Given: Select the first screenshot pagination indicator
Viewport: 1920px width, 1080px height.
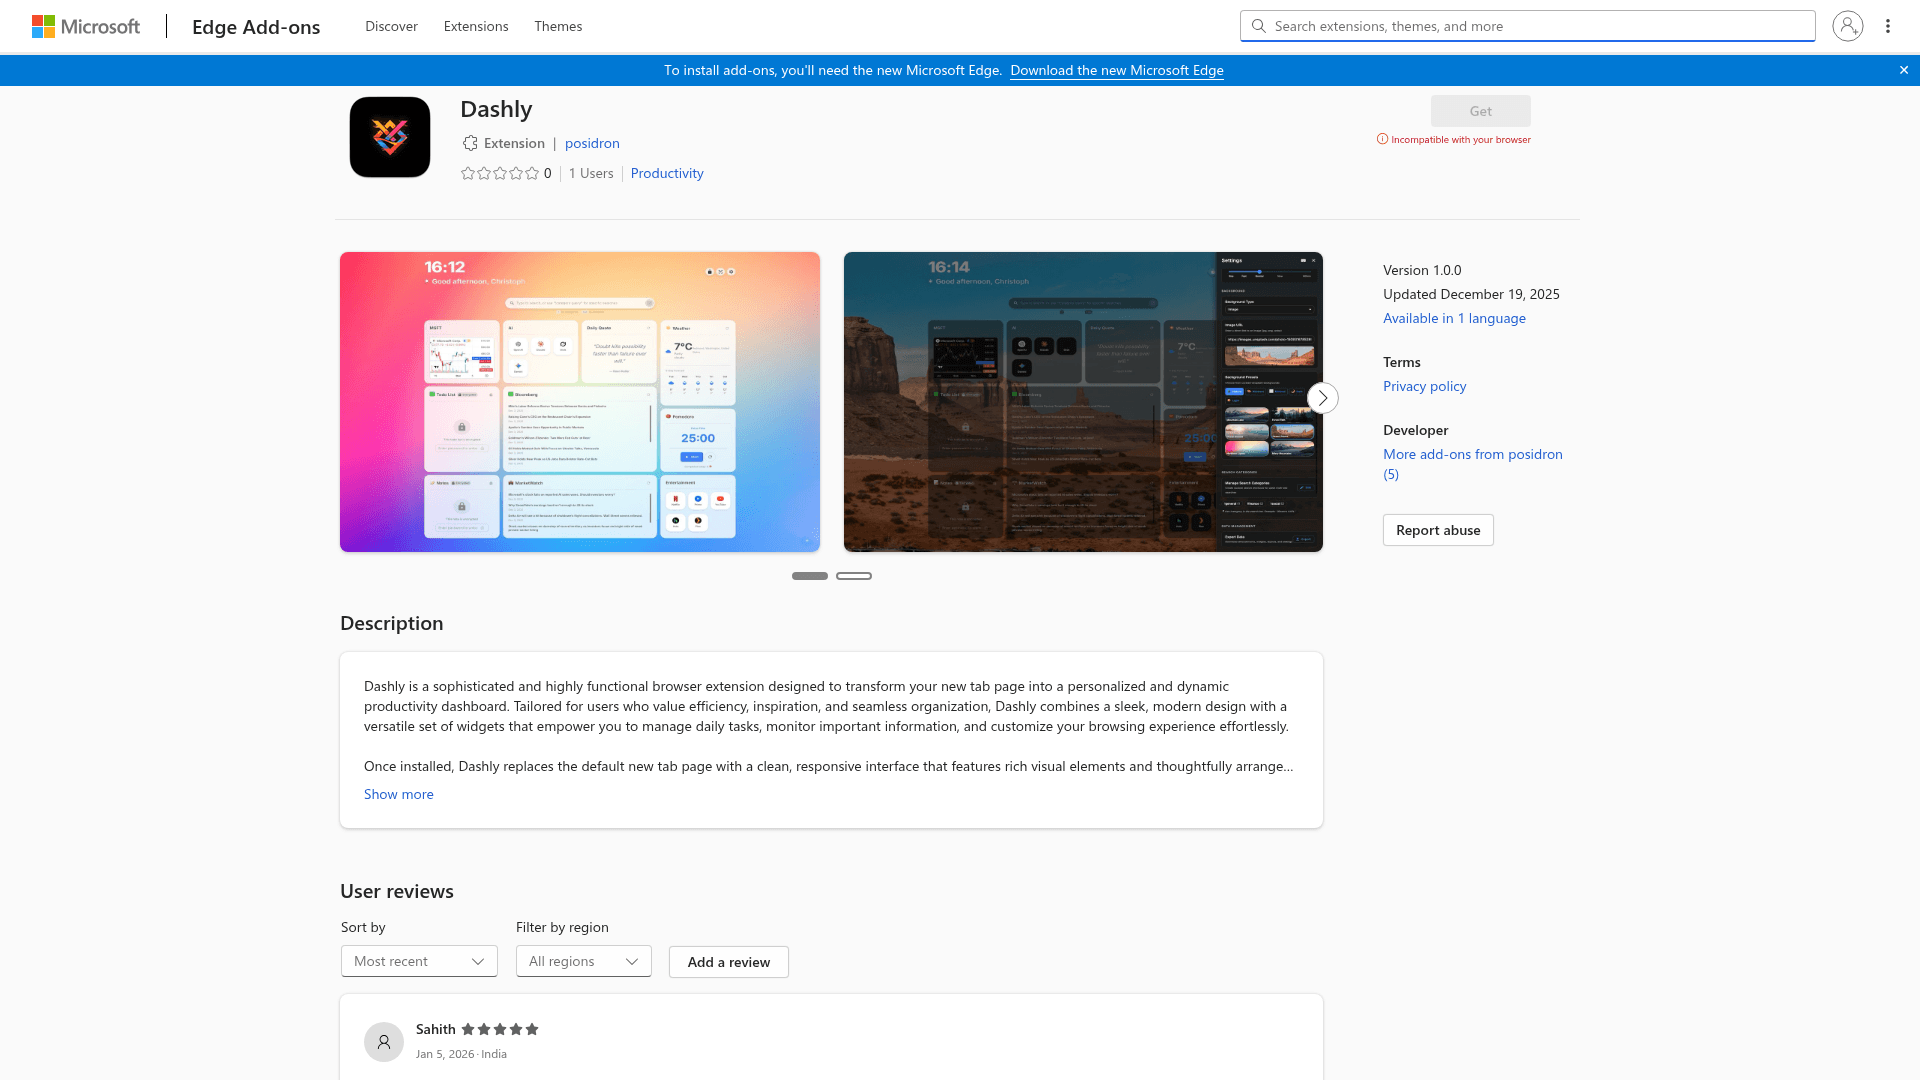Looking at the screenshot, I should tap(810, 576).
